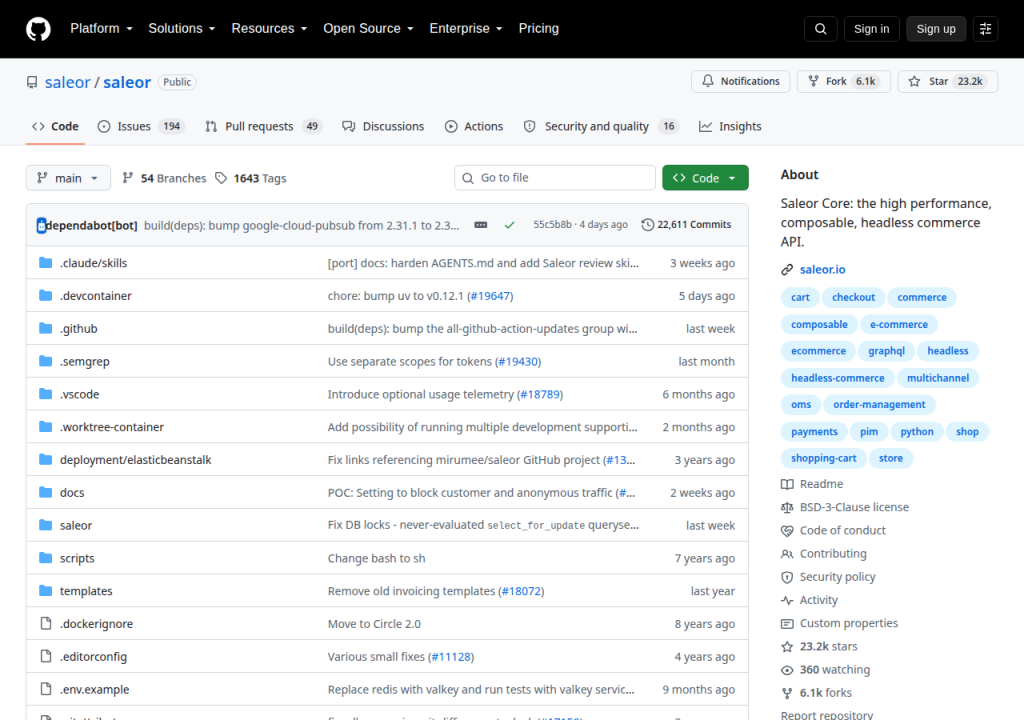This screenshot has height=720, width=1024.
Task: Go to the GitHub homepage logo
Action: coord(39,29)
